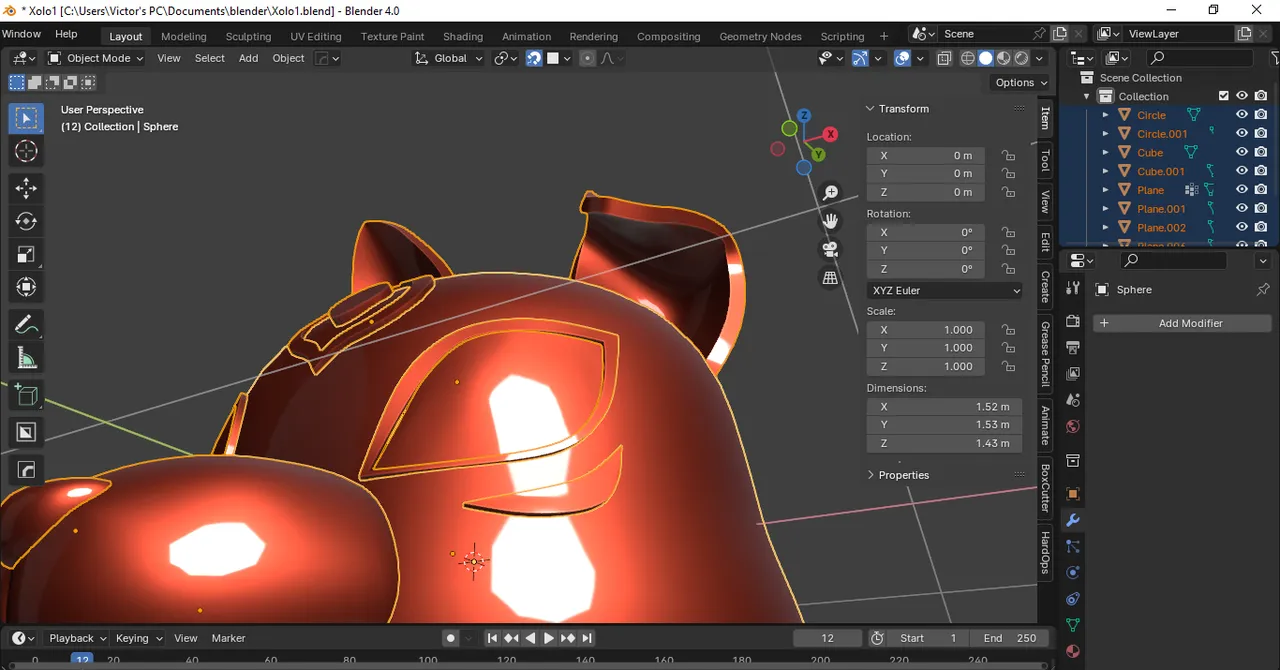Screen dimensions: 1280x670
Task: Select solid viewport shading
Action: click(986, 58)
